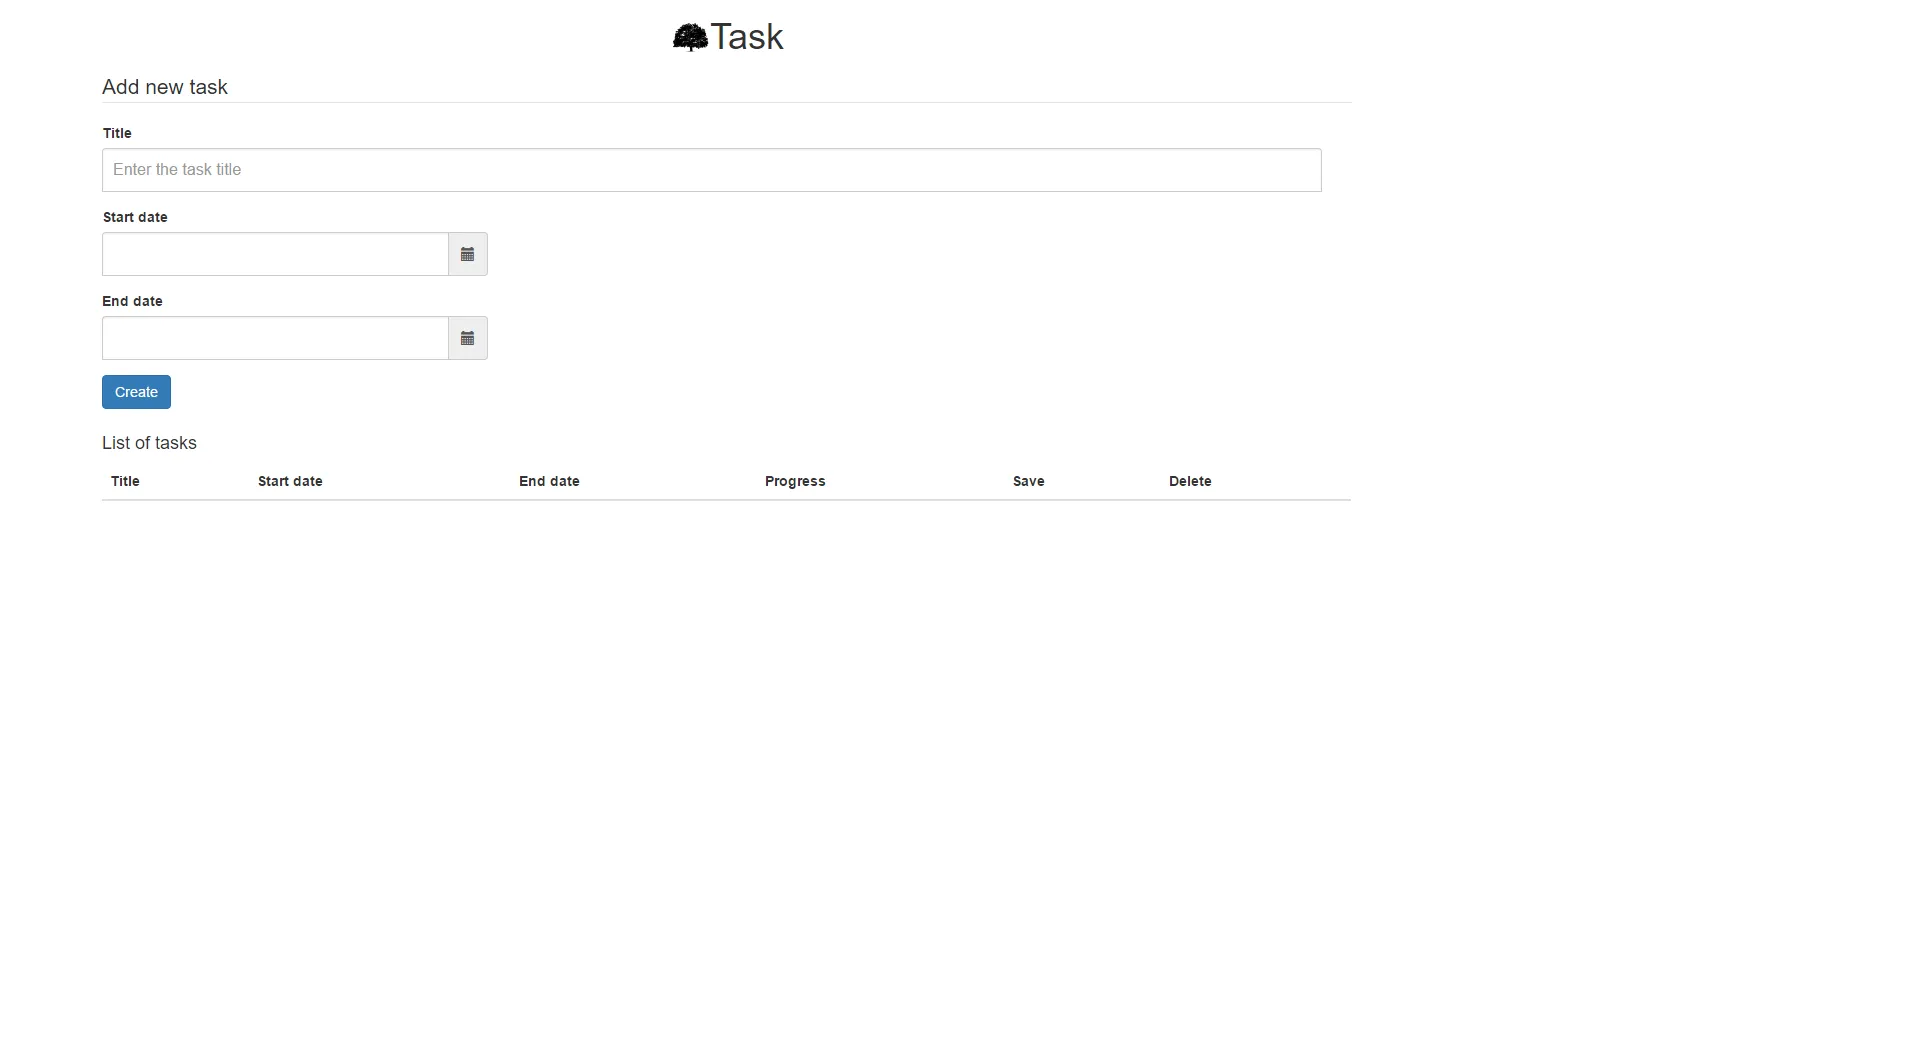Open the Start date calendar picker
This screenshot has width=1920, height=1040.
(468, 254)
